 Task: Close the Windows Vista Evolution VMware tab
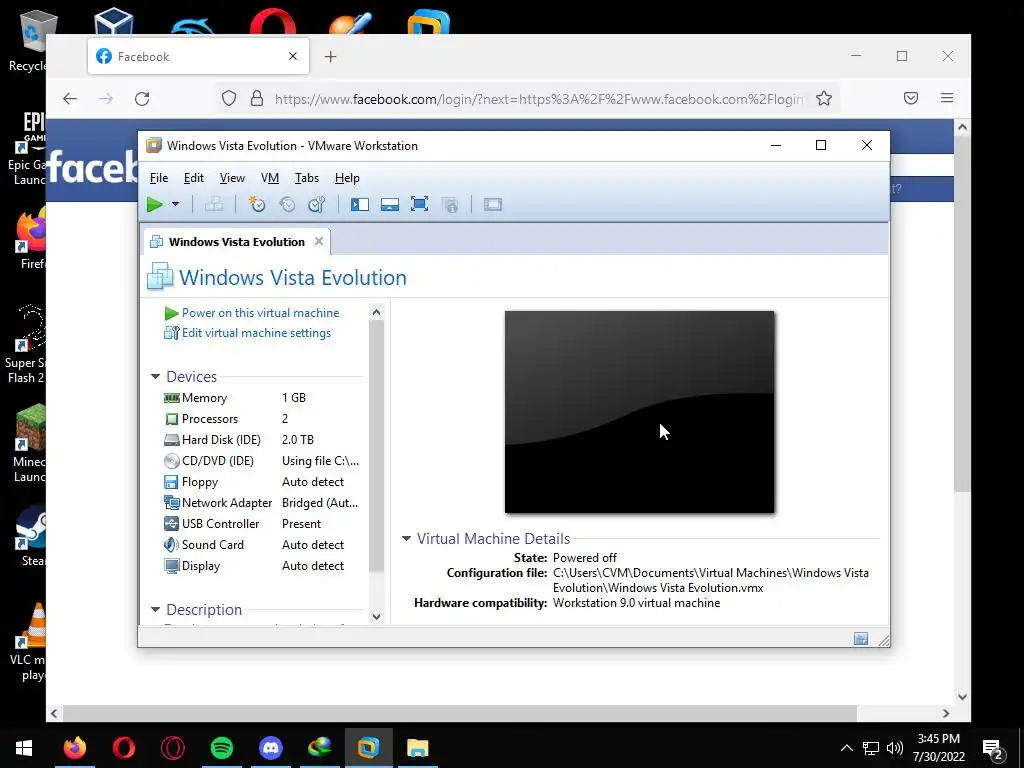coord(319,241)
